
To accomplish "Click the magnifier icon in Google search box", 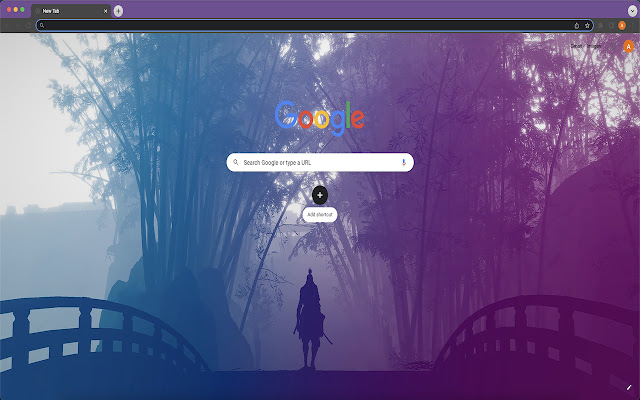I will tap(236, 162).
